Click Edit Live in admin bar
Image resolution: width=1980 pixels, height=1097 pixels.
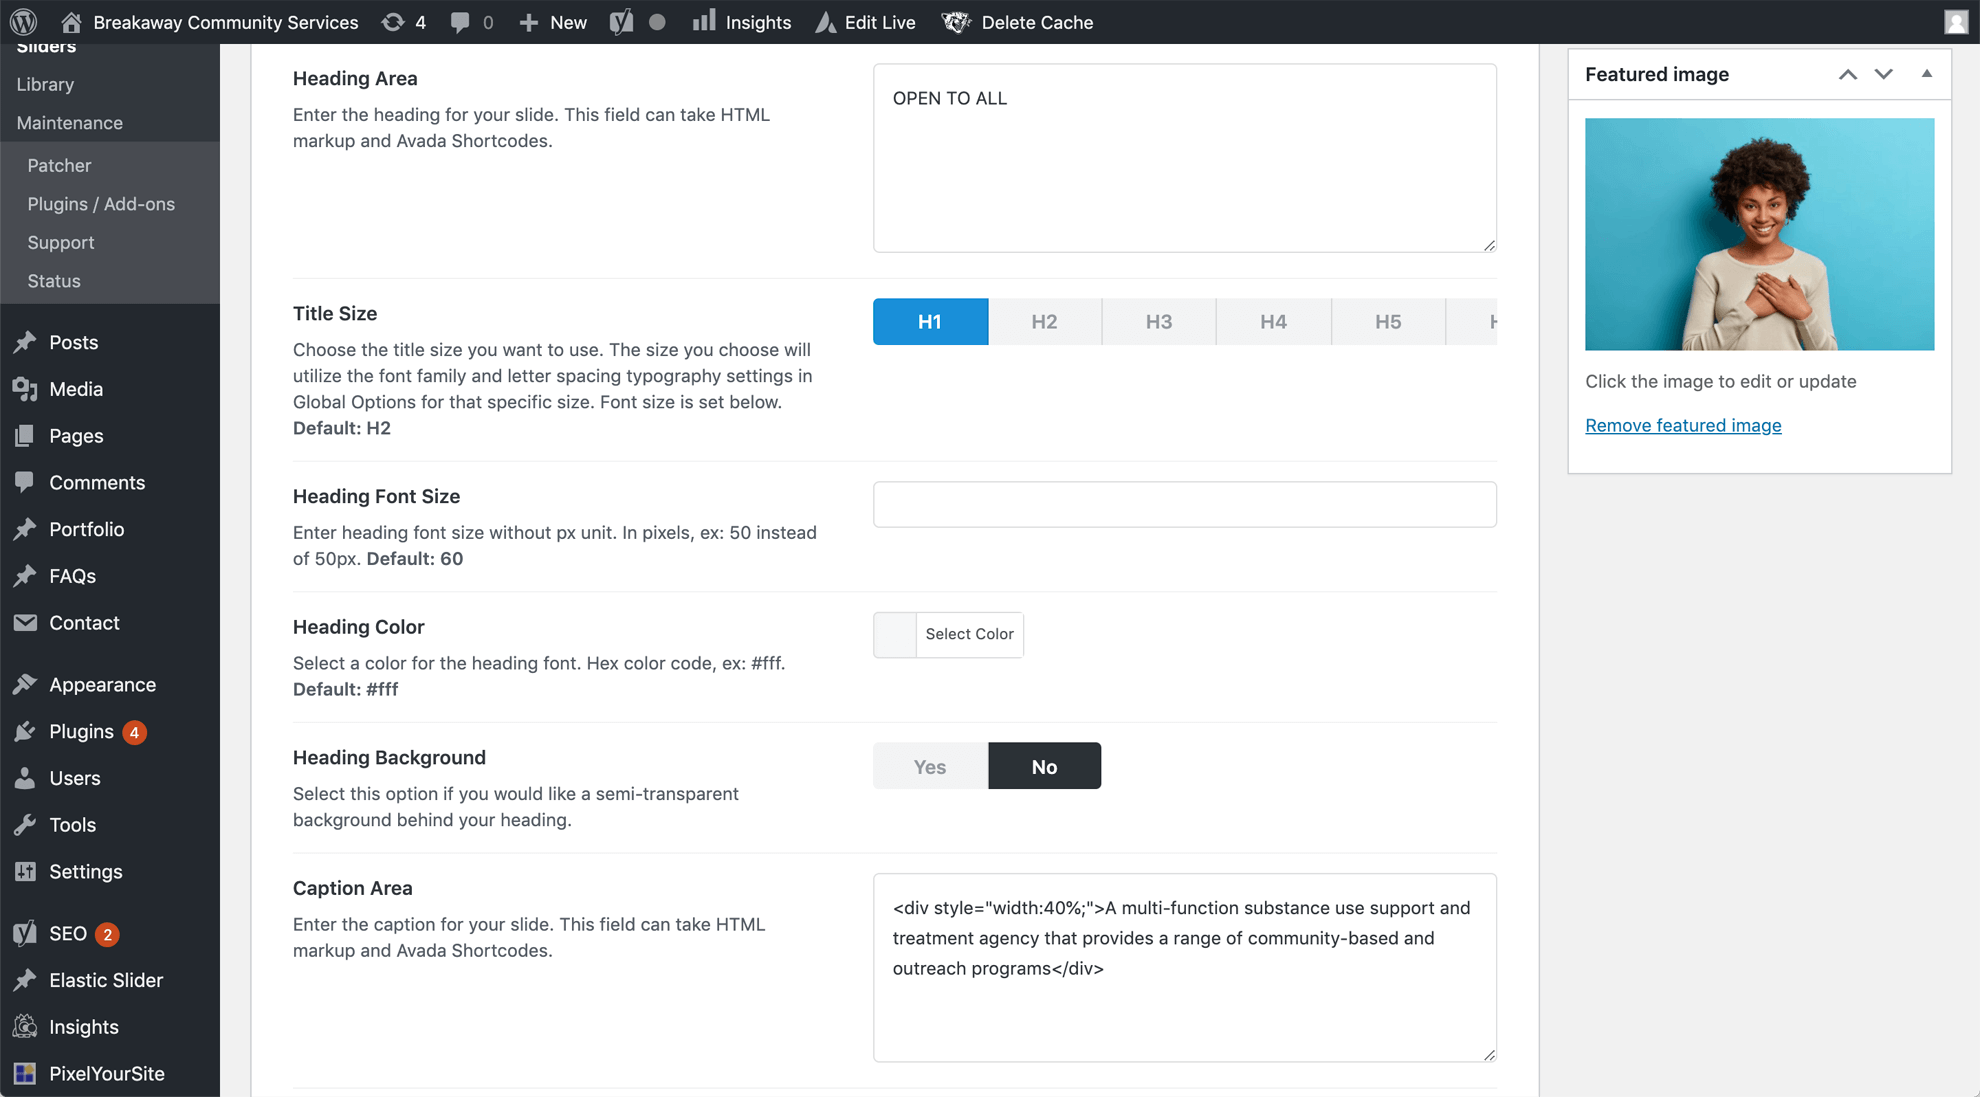[880, 22]
